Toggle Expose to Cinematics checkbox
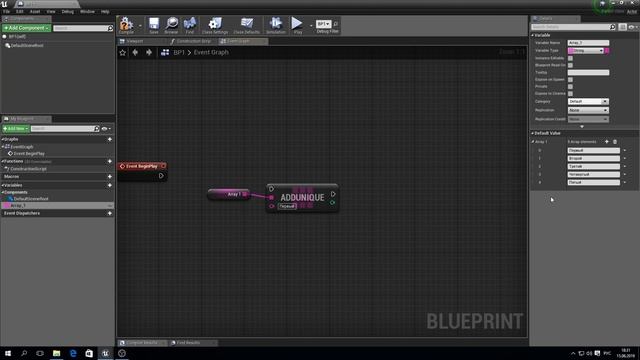This screenshot has height=360, width=640. [570, 93]
